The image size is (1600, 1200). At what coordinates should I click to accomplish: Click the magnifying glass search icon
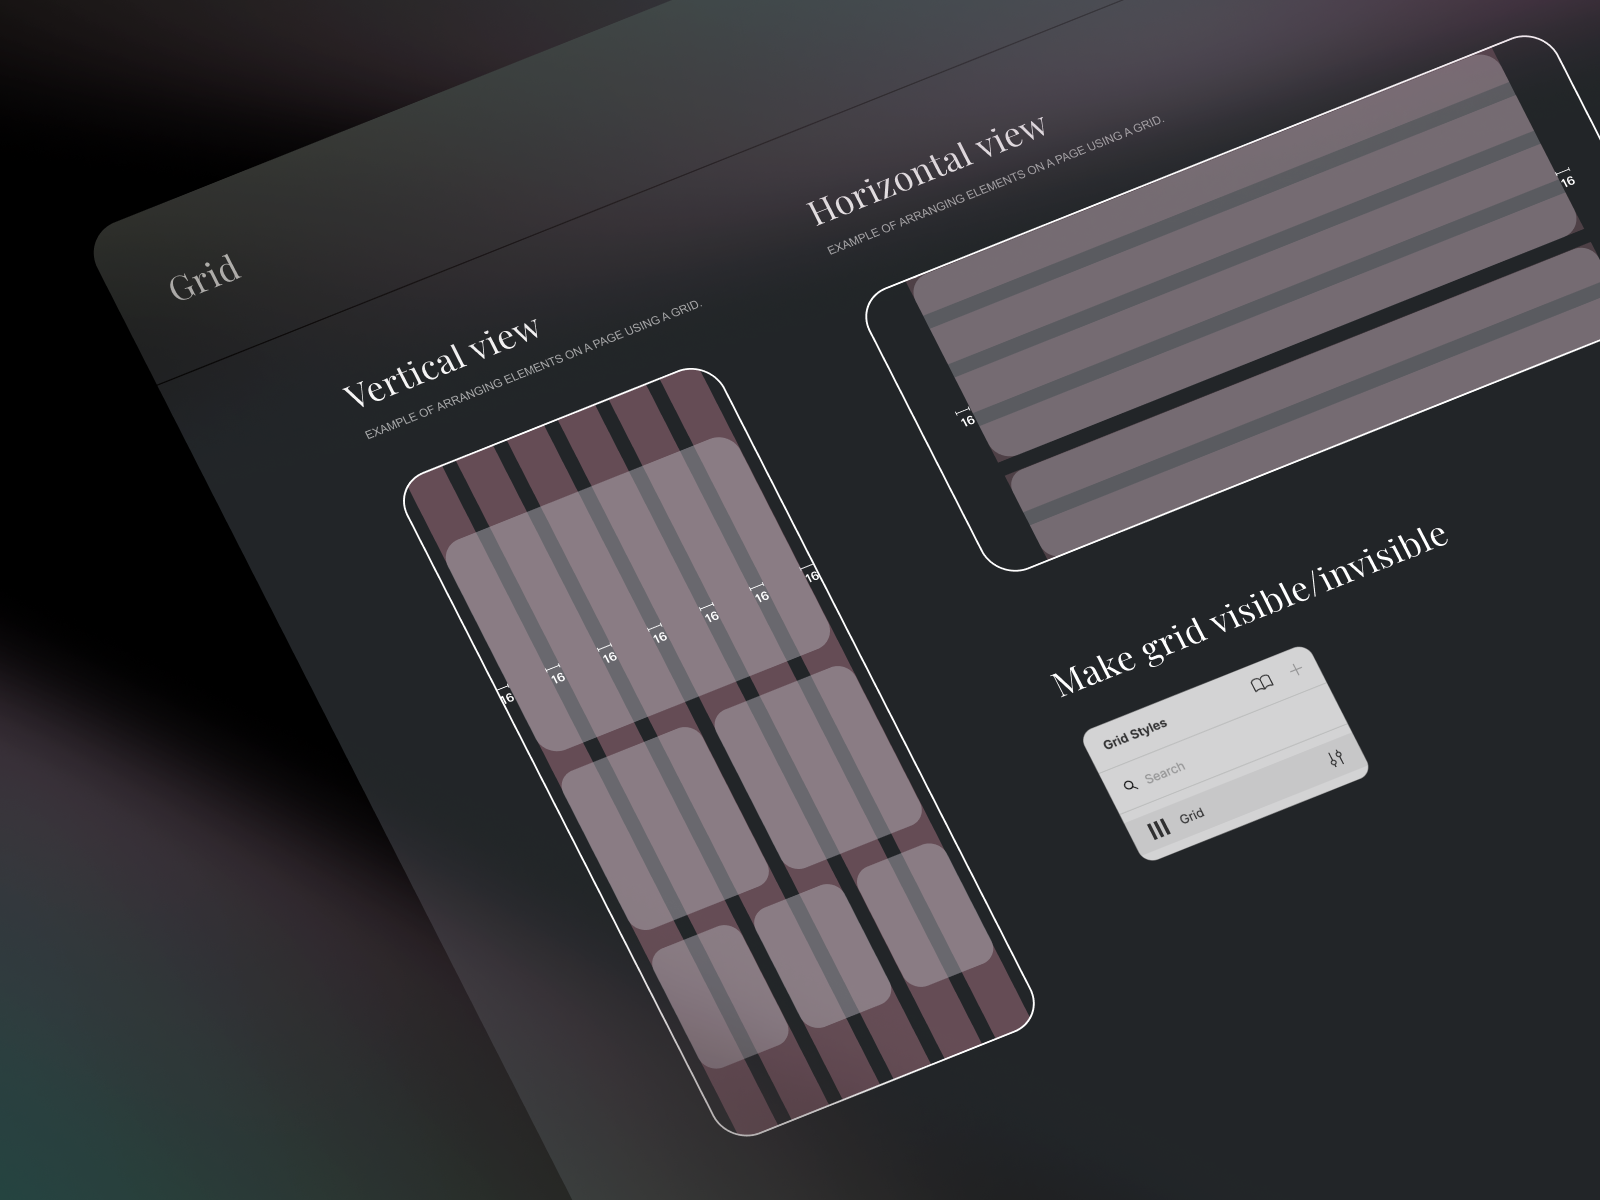1133,783
